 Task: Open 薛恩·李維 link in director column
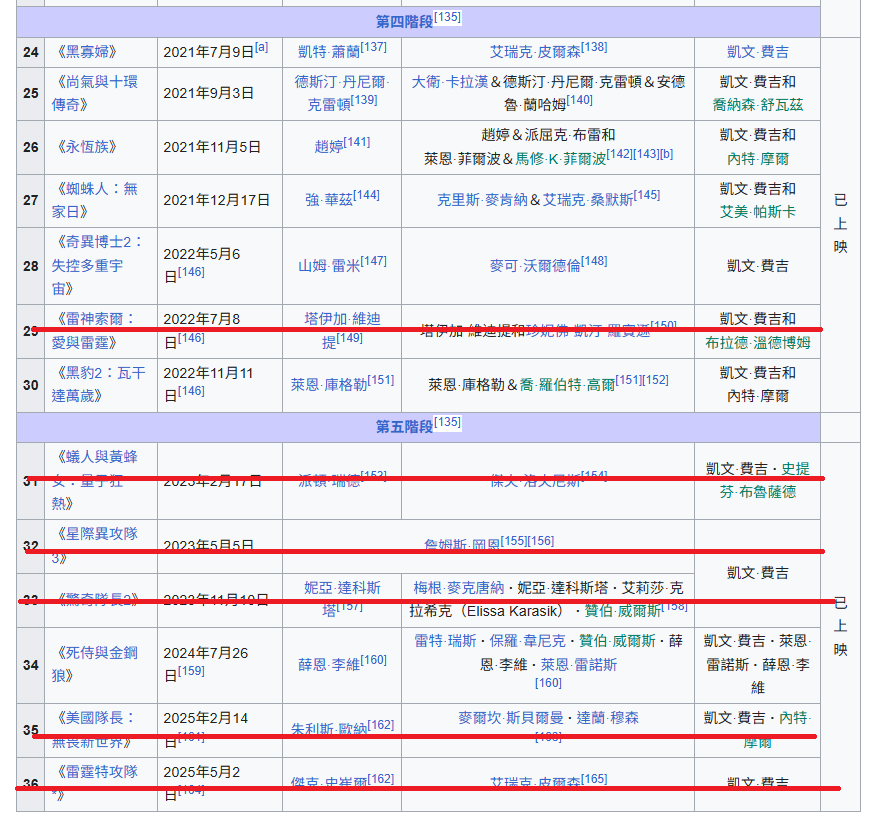[329, 665]
